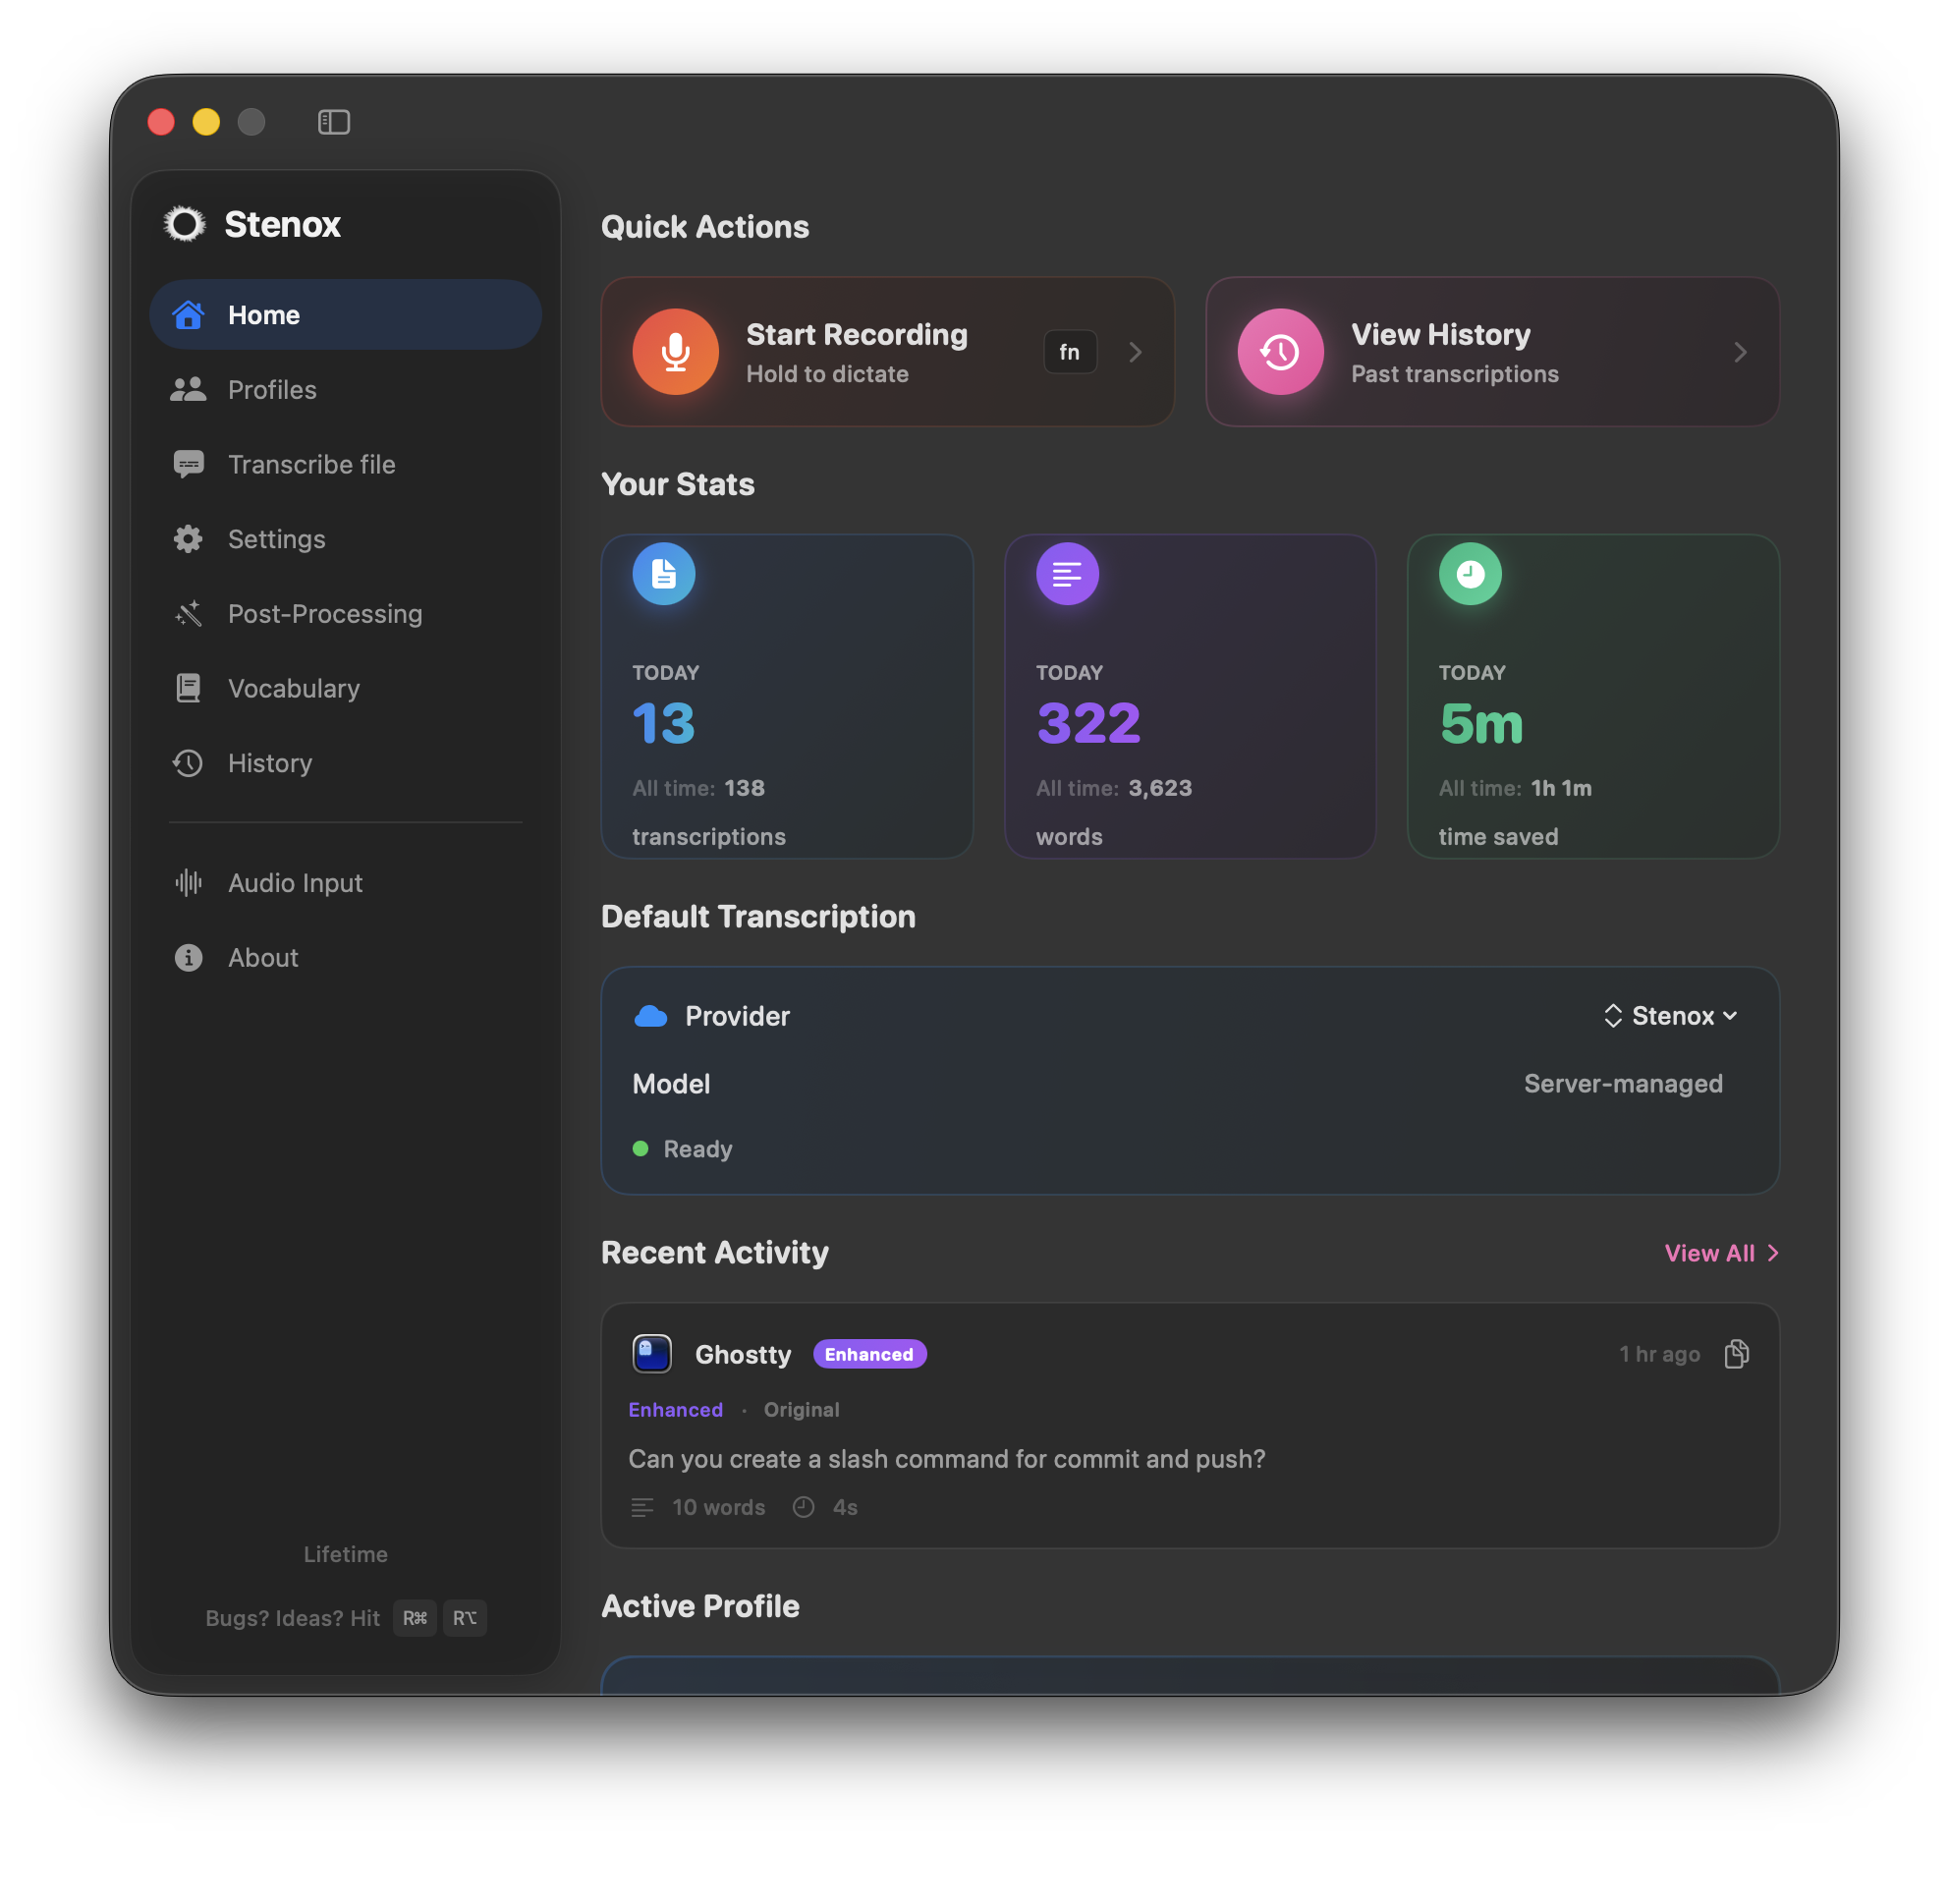Select the Enhanced text version
The width and height of the screenshot is (1949, 1904).
[x=675, y=1410]
